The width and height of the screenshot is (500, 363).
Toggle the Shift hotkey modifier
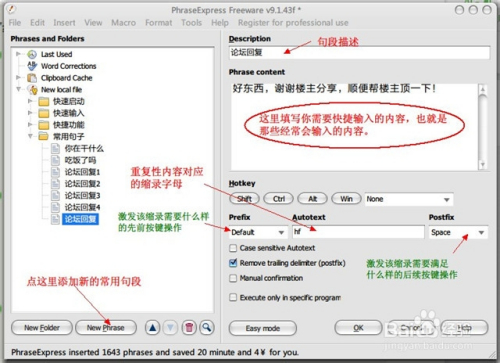(244, 199)
